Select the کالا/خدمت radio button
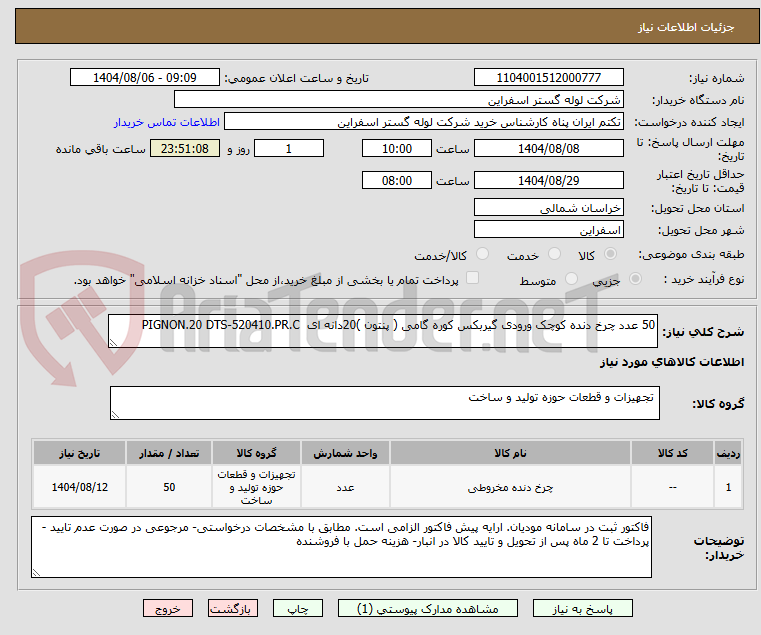 tap(482, 253)
